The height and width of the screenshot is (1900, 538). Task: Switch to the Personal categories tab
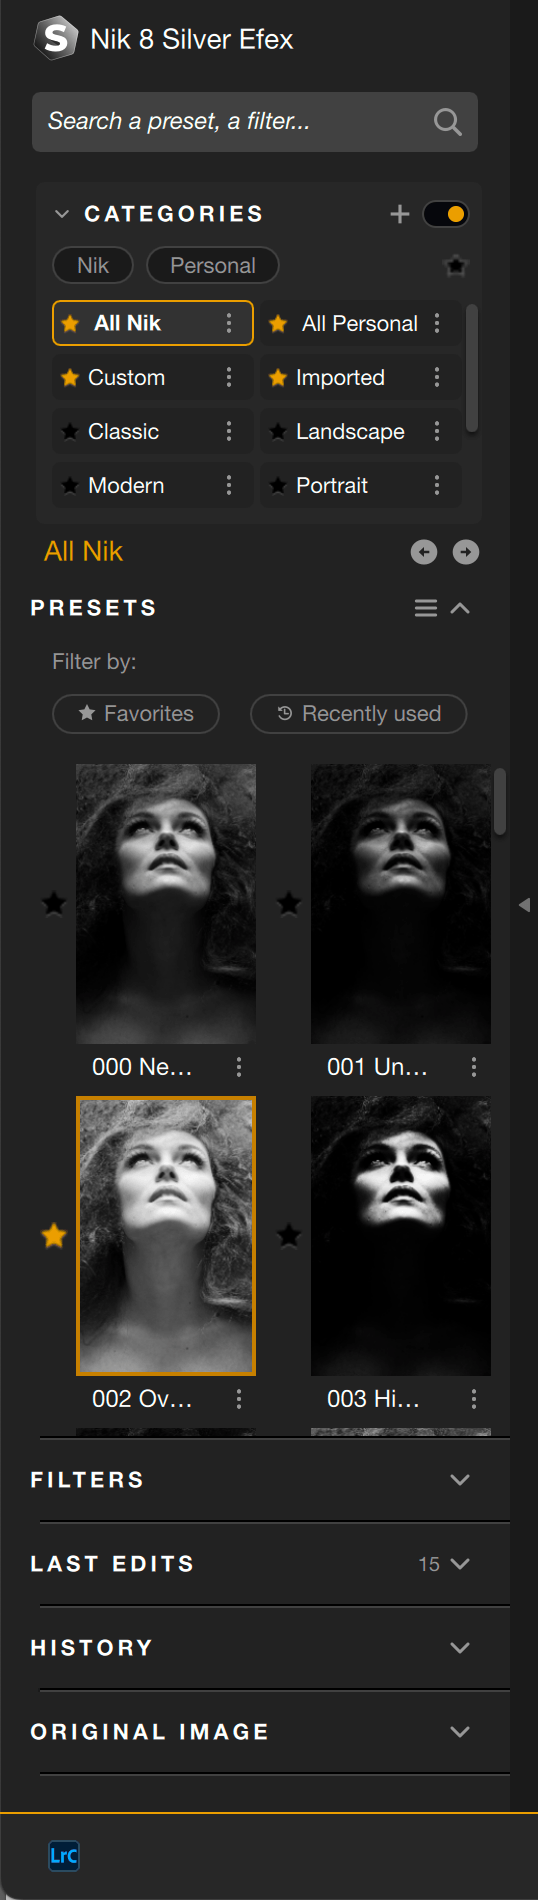point(213,265)
